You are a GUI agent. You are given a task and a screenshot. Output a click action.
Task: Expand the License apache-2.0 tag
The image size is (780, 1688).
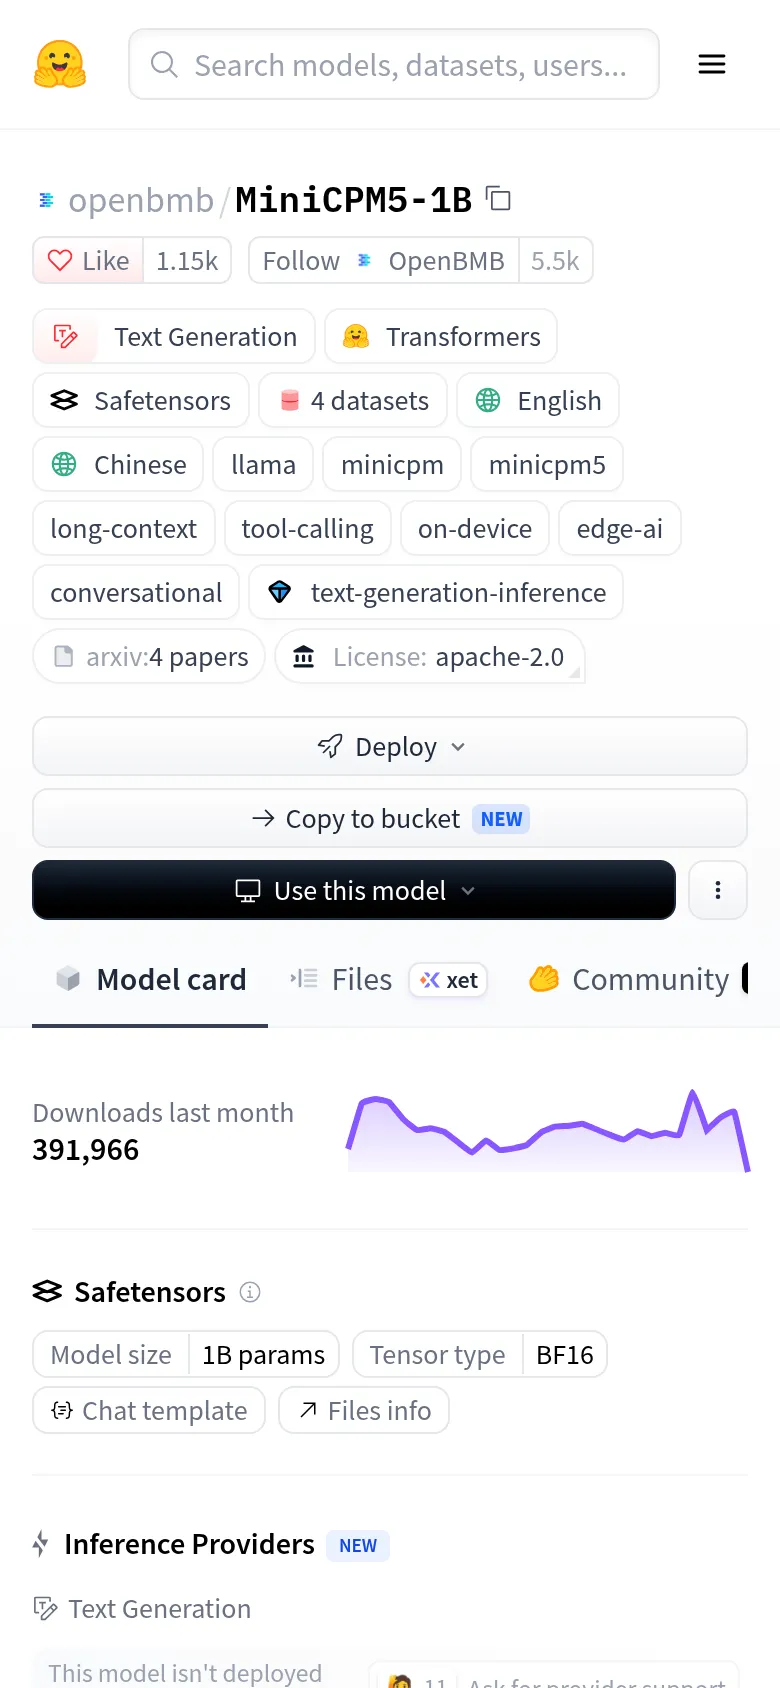[x=430, y=656]
